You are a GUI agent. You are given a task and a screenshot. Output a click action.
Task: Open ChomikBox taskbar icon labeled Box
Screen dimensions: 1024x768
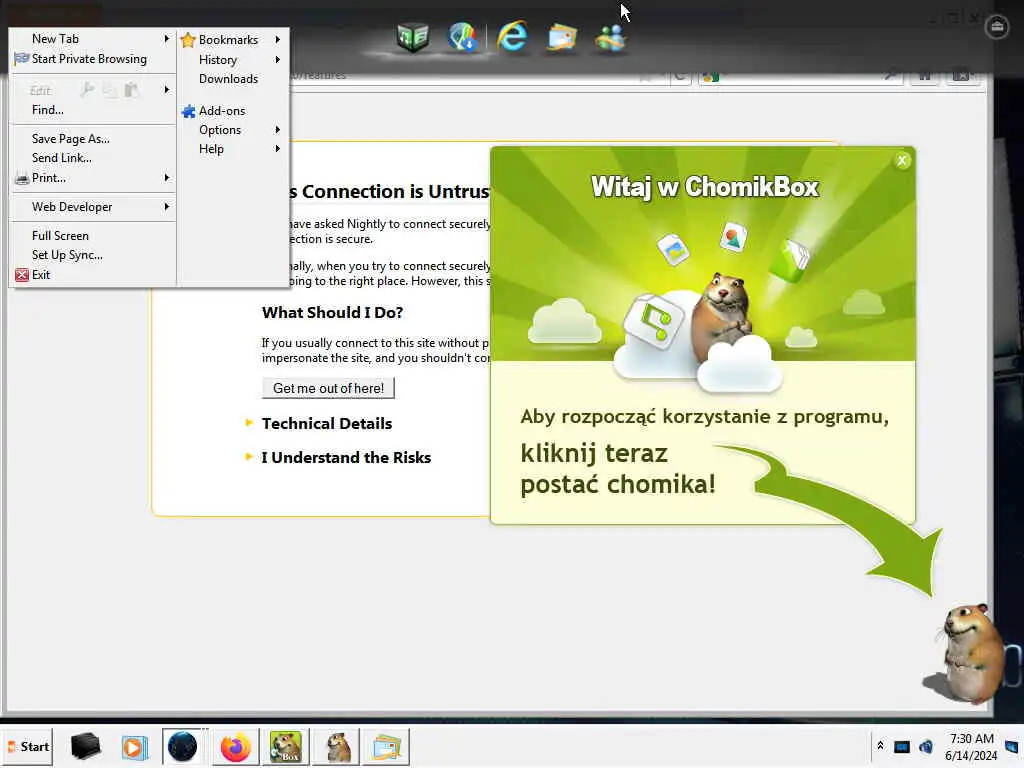(x=285, y=747)
